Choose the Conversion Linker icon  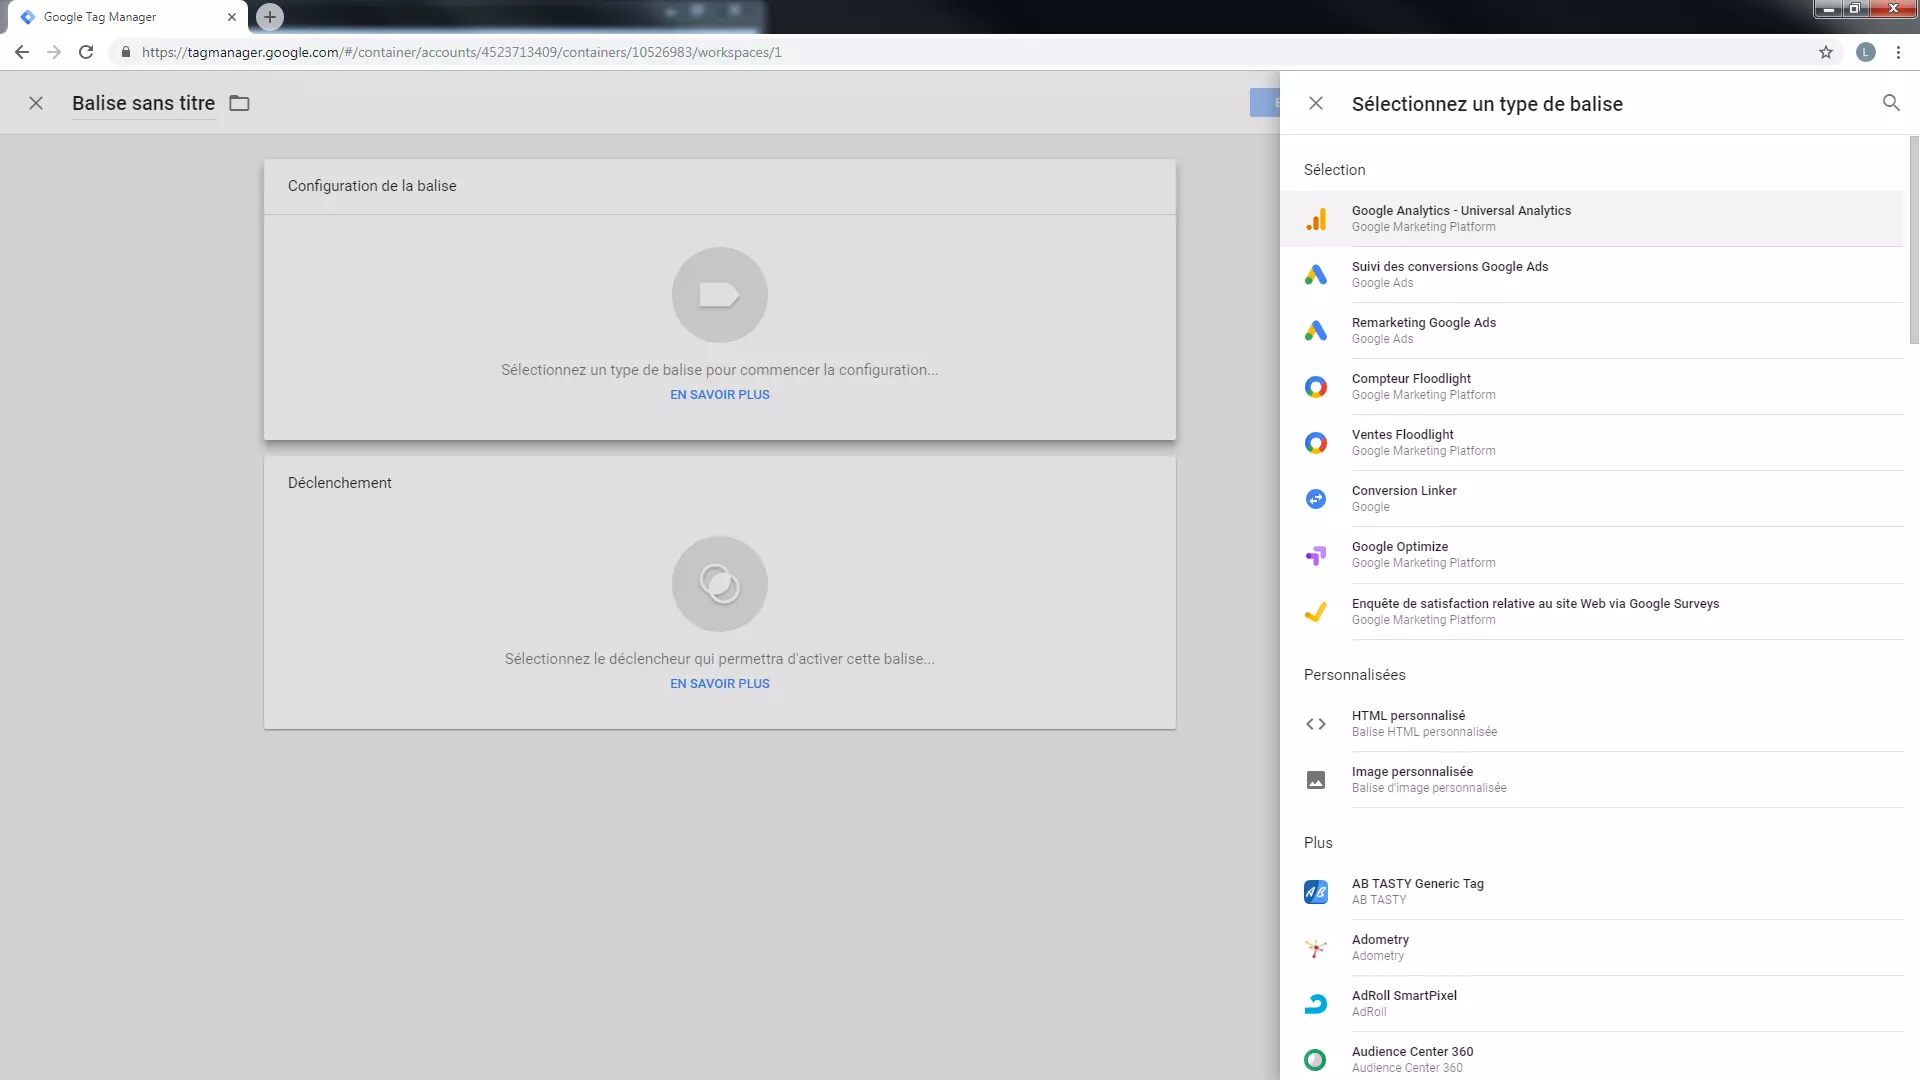(1316, 499)
